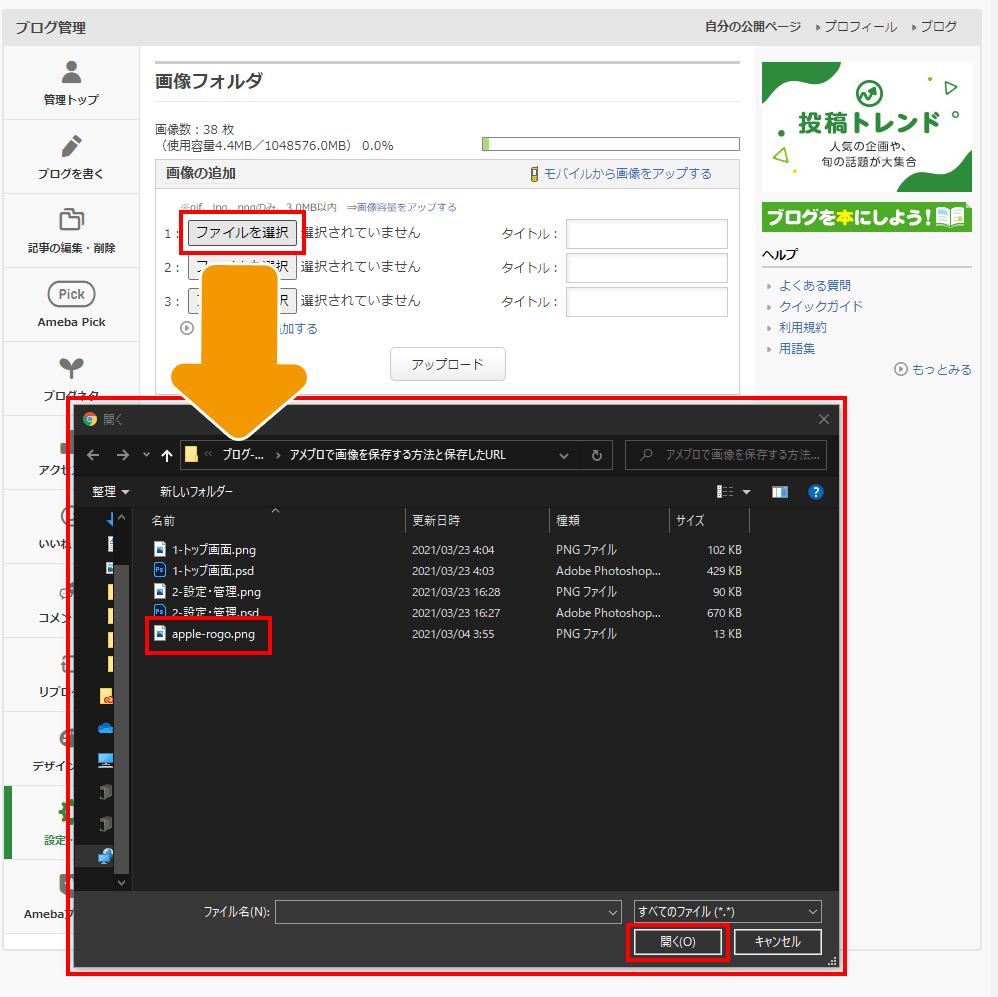Click Network icon in navigation pane
The image size is (998, 997).
(x=106, y=856)
